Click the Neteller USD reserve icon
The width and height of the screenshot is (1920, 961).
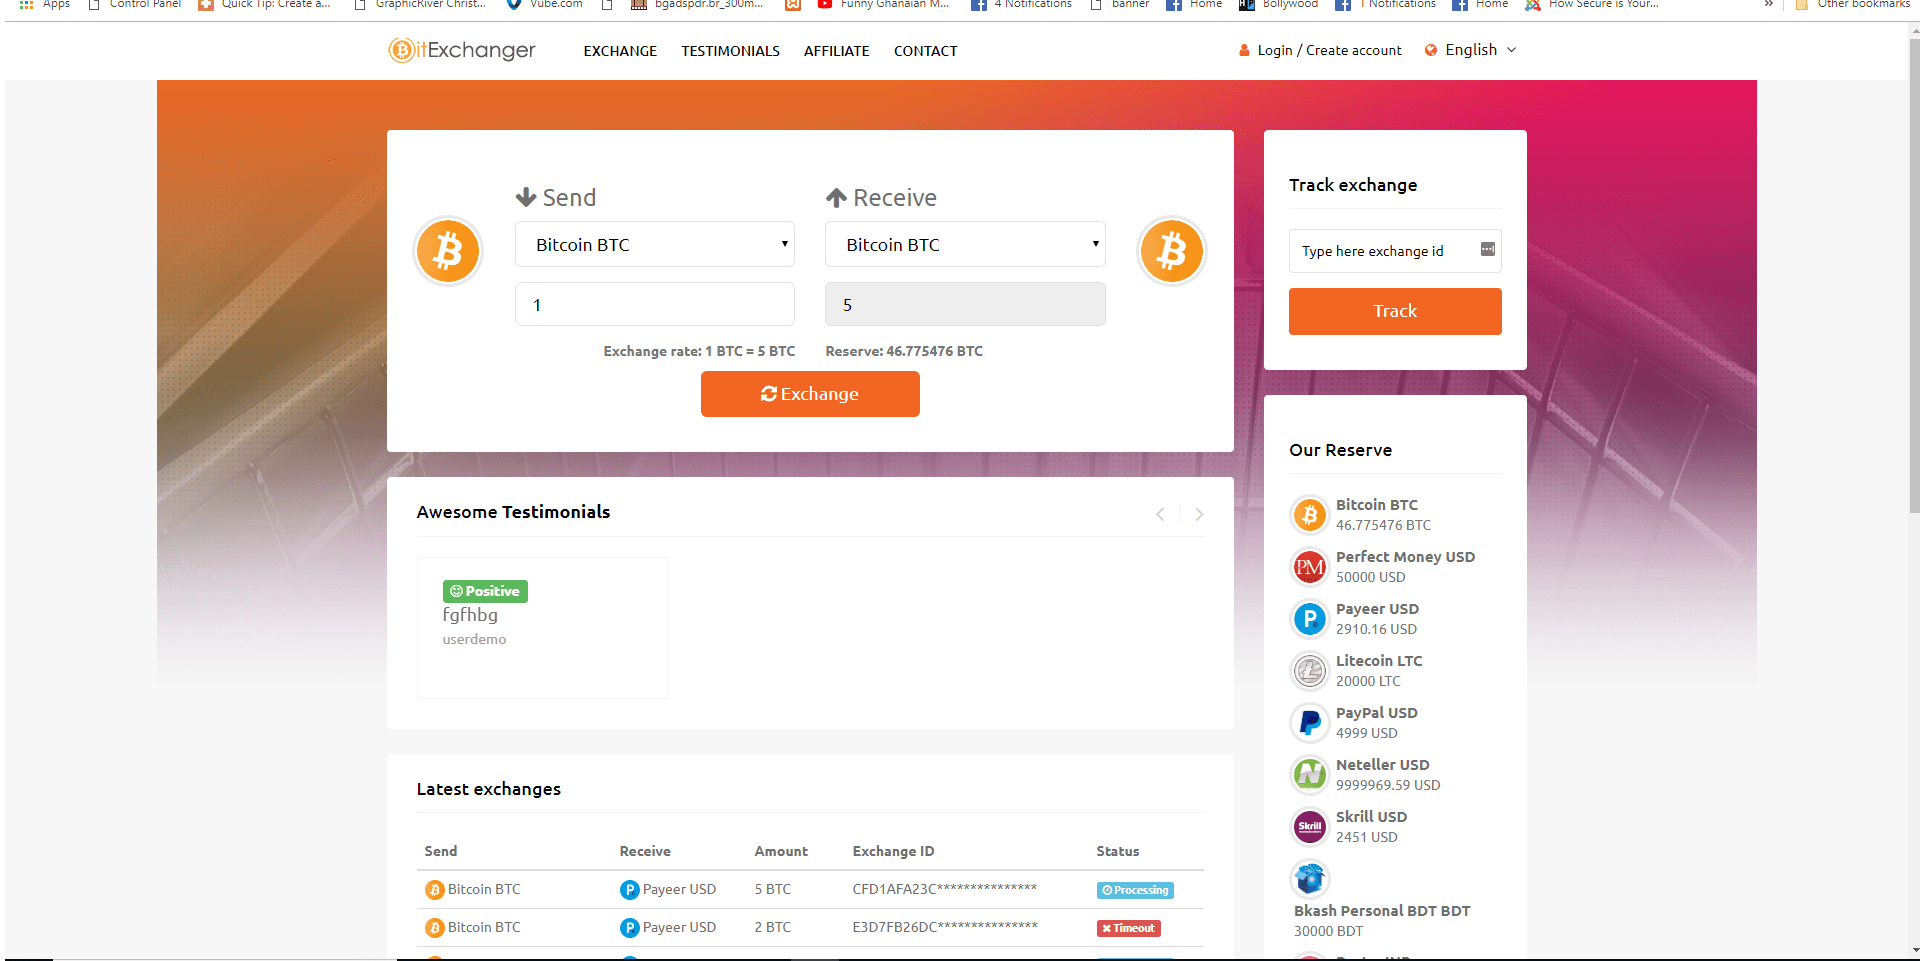[1309, 775]
